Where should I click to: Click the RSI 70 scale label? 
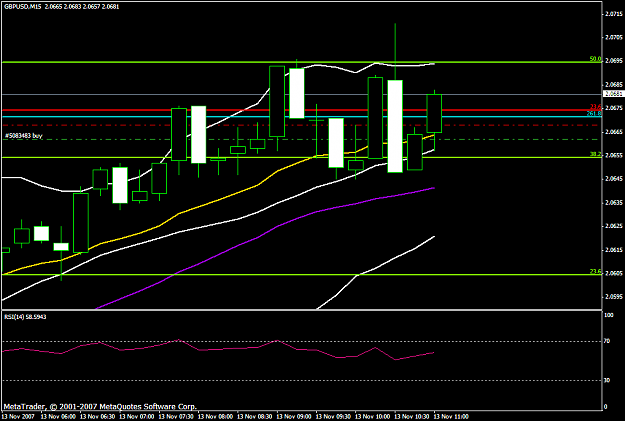(607, 341)
